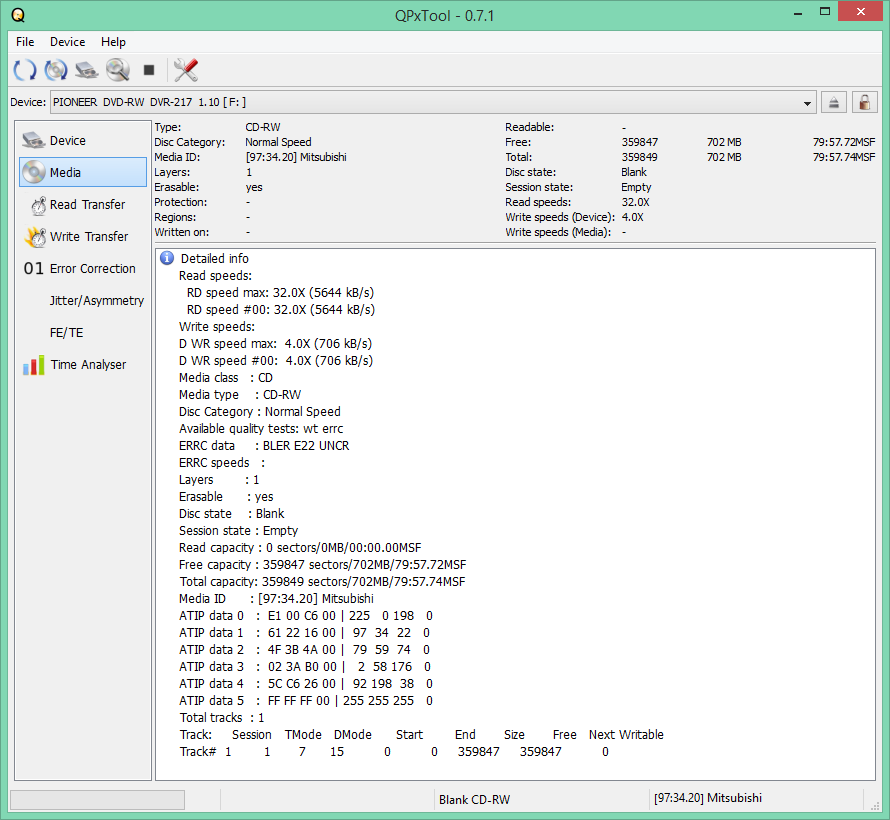890x820 pixels.
Task: Click 'ATIP data 5' row
Action: point(306,701)
